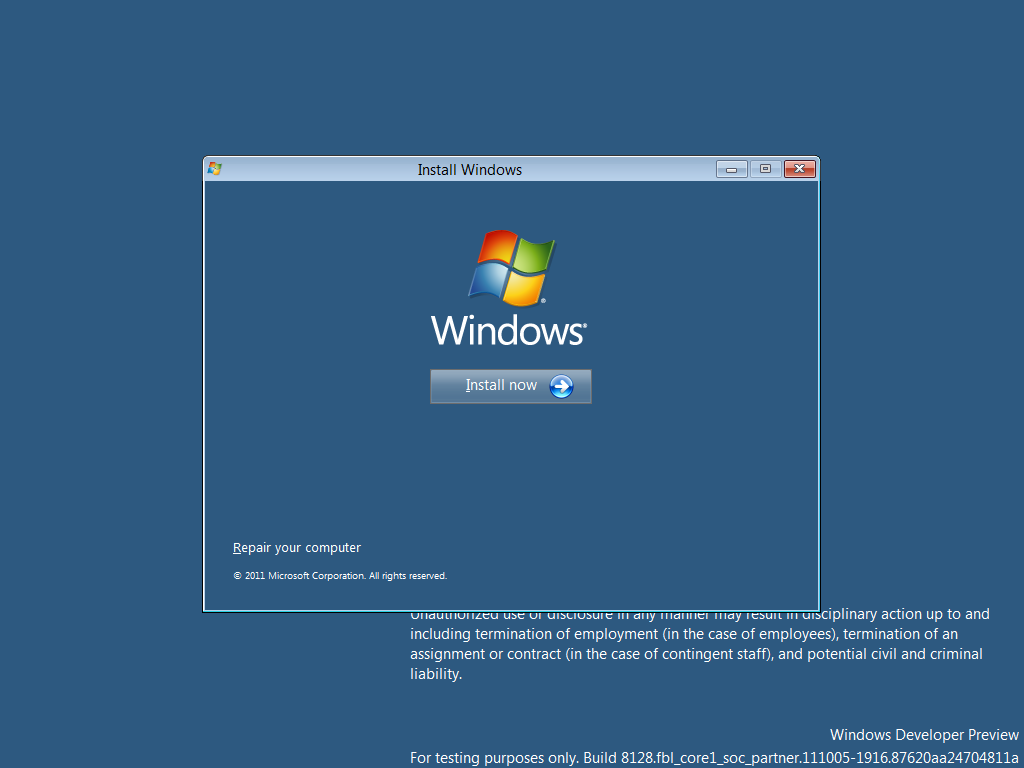
Task: Click the line starting "including termination of employment"
Action: (x=684, y=633)
